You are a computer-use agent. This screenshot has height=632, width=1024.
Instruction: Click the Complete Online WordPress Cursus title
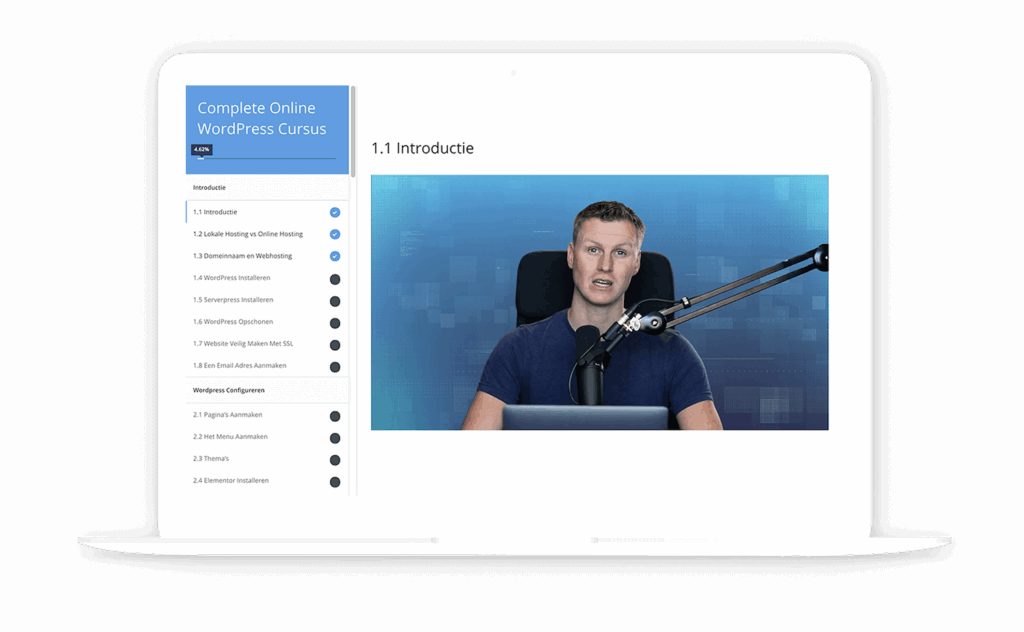coord(262,118)
